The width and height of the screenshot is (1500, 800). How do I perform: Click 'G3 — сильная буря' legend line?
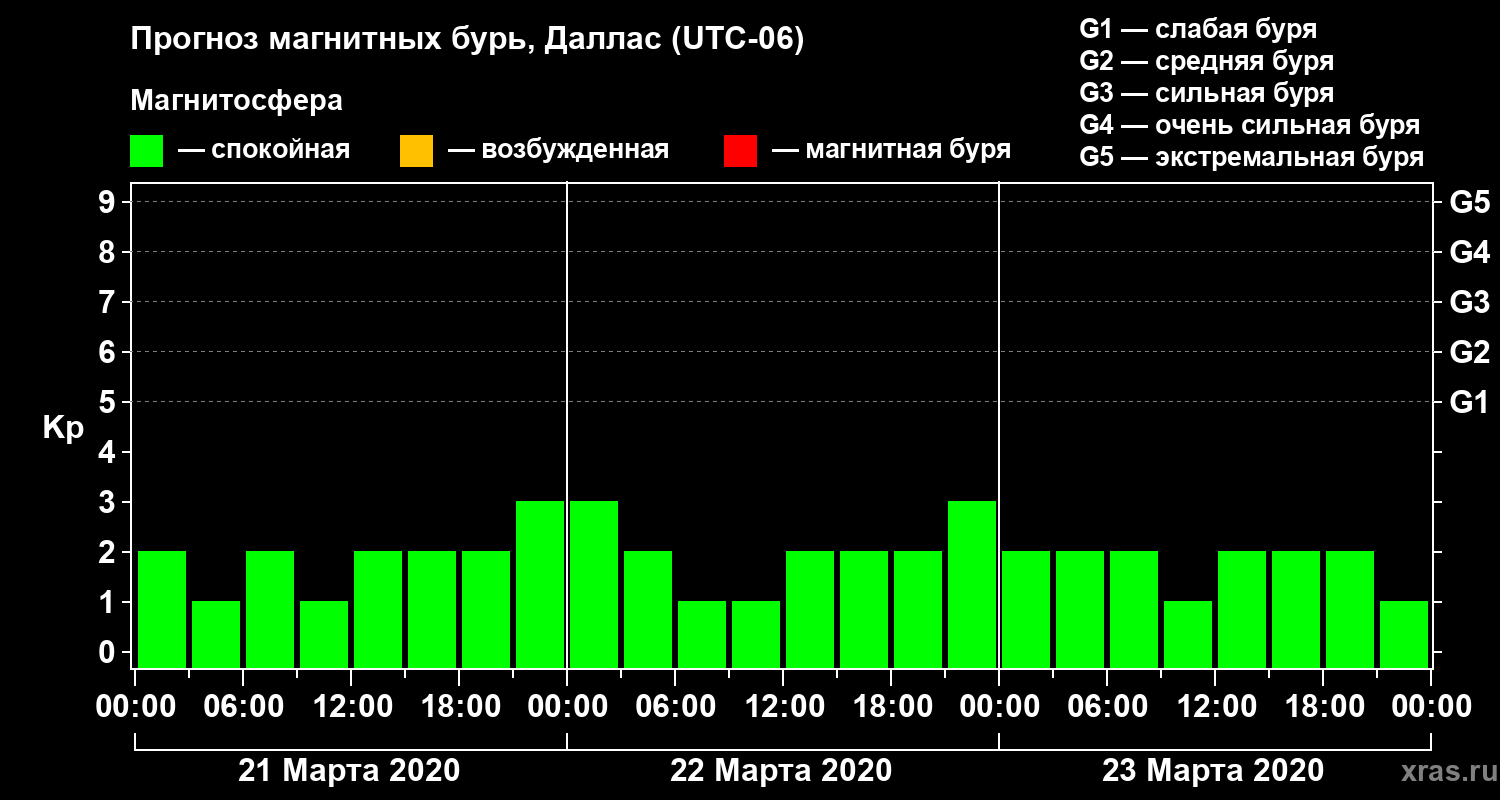[1206, 93]
